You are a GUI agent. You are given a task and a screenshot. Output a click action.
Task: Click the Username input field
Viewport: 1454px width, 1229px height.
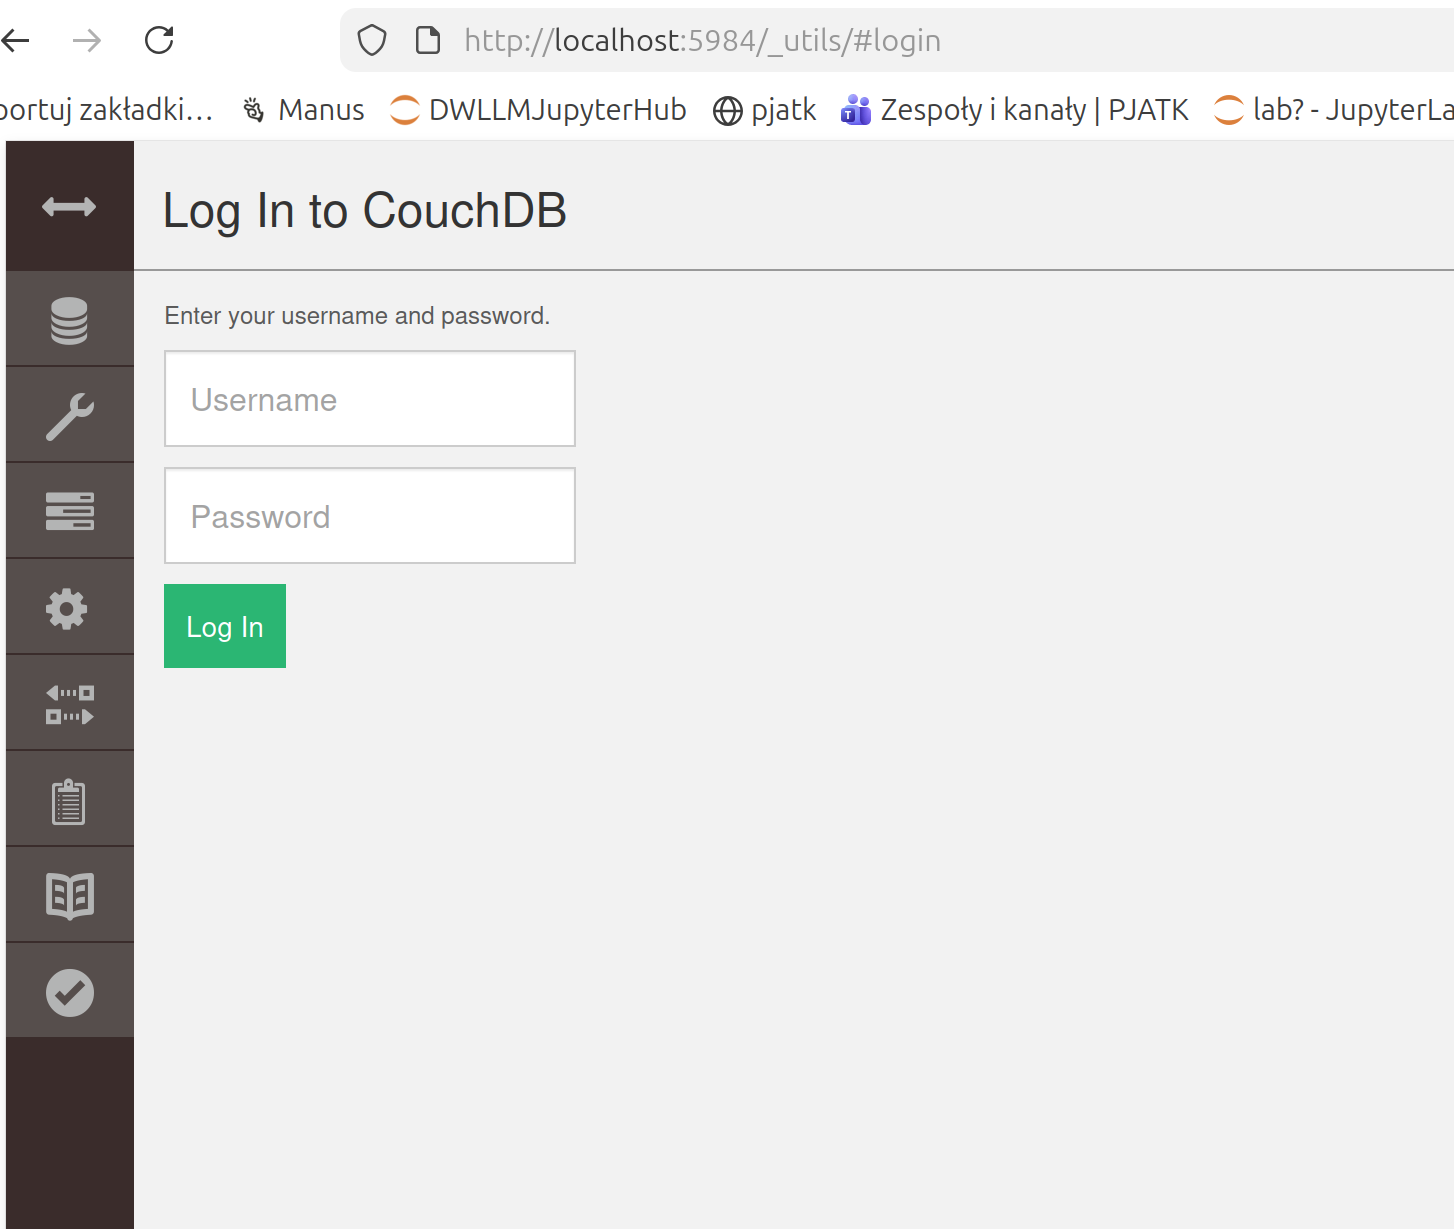369,399
